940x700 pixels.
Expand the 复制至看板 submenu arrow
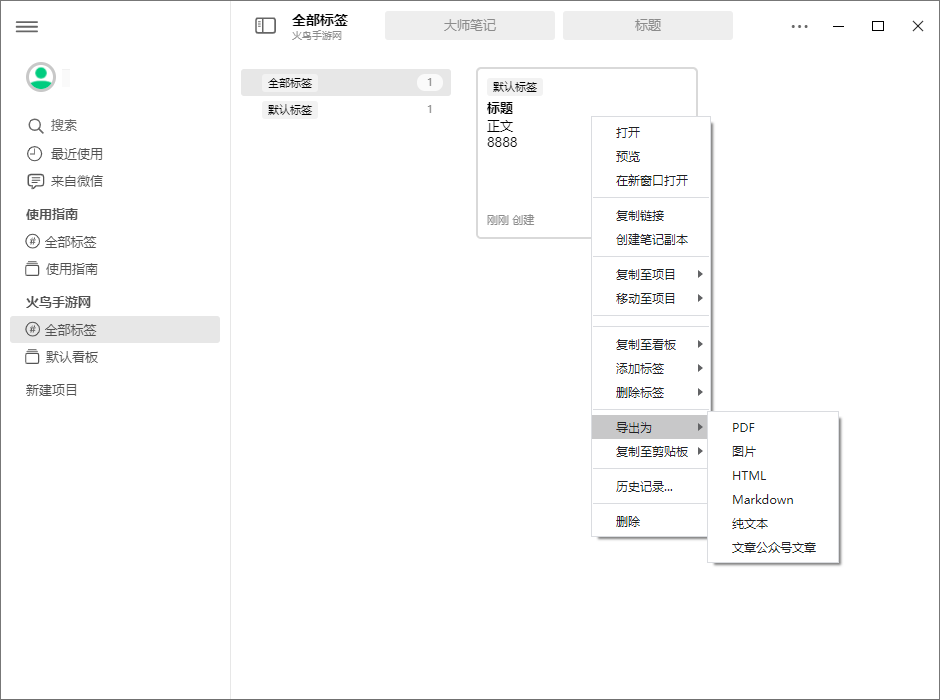click(700, 345)
